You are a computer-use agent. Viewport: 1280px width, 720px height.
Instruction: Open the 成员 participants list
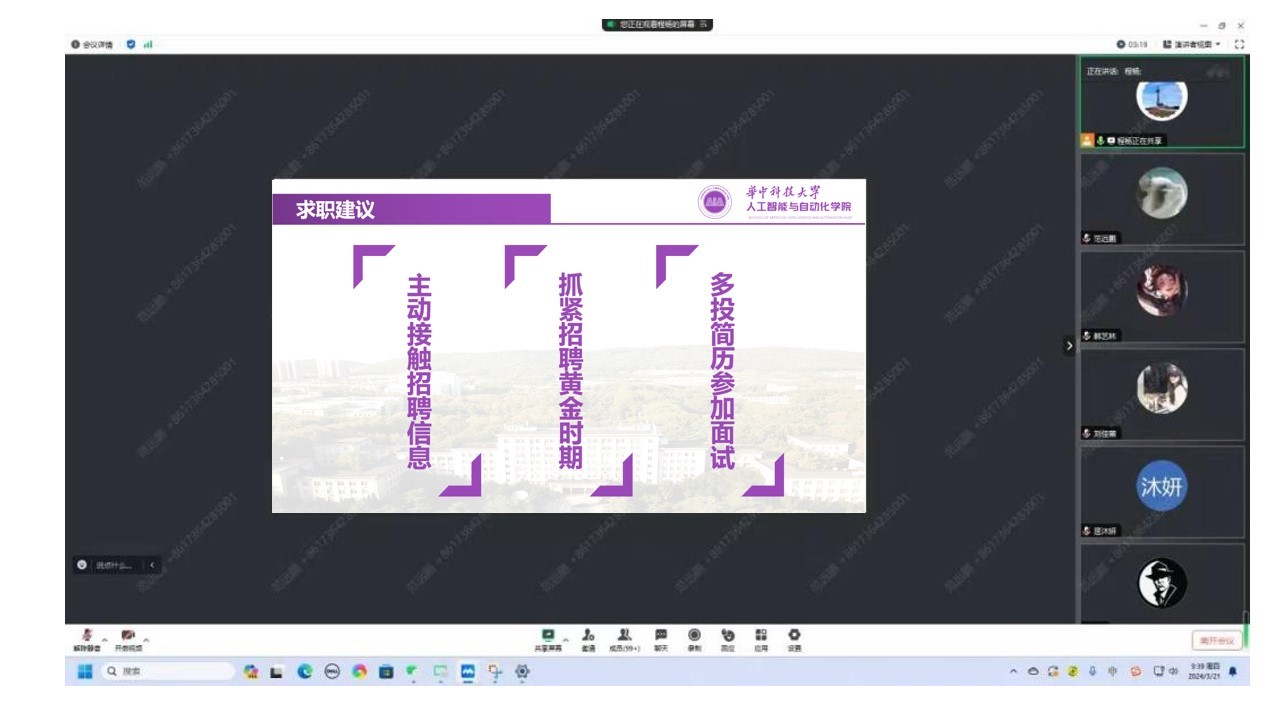pos(624,638)
